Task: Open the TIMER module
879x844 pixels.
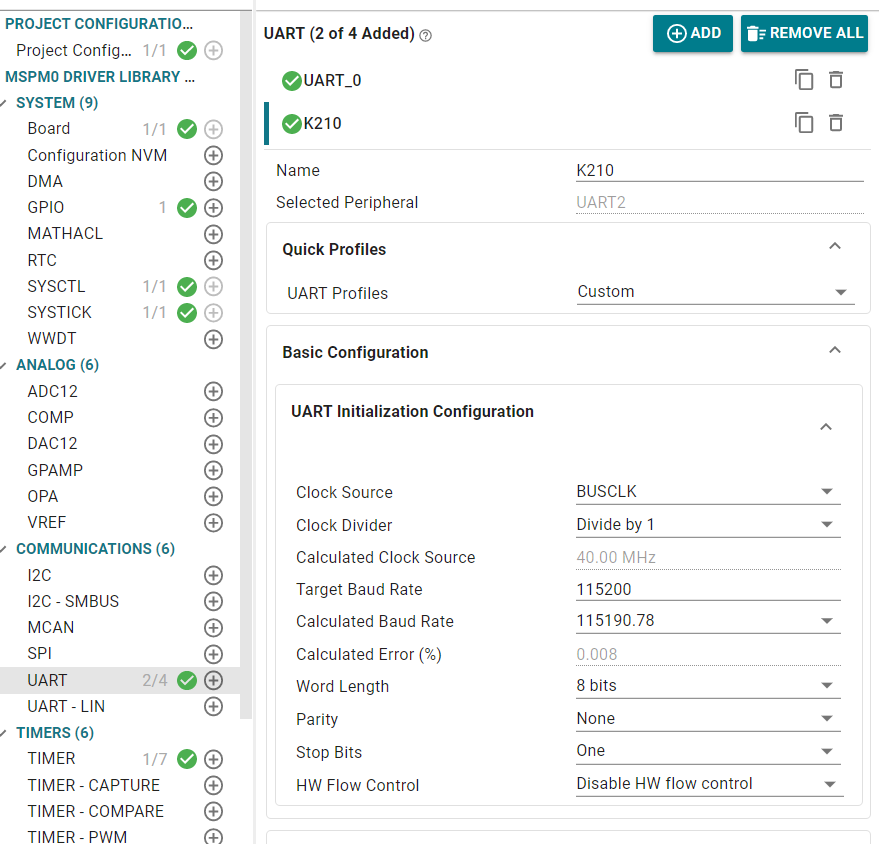Action: point(51,759)
